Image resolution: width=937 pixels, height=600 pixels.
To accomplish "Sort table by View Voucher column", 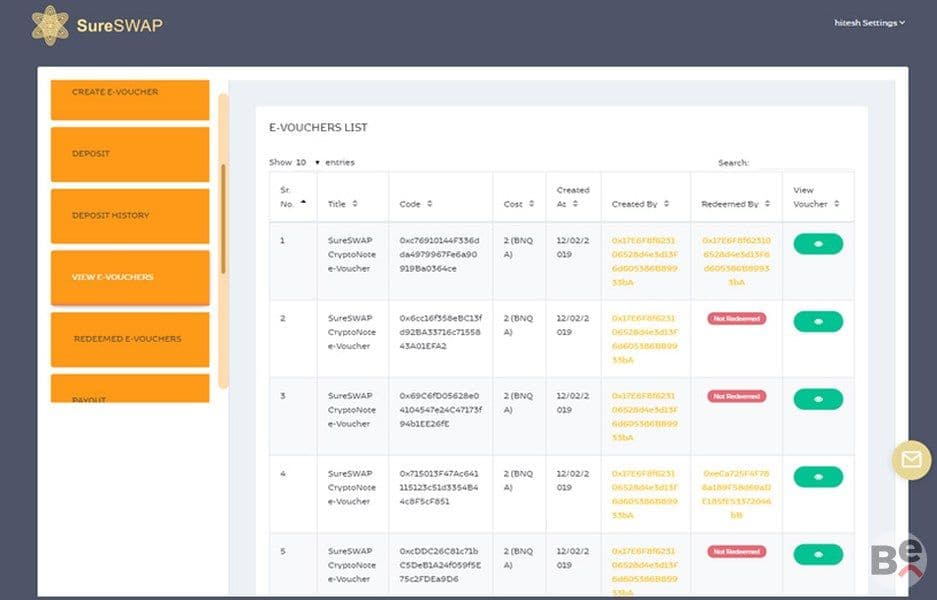I will pos(818,197).
